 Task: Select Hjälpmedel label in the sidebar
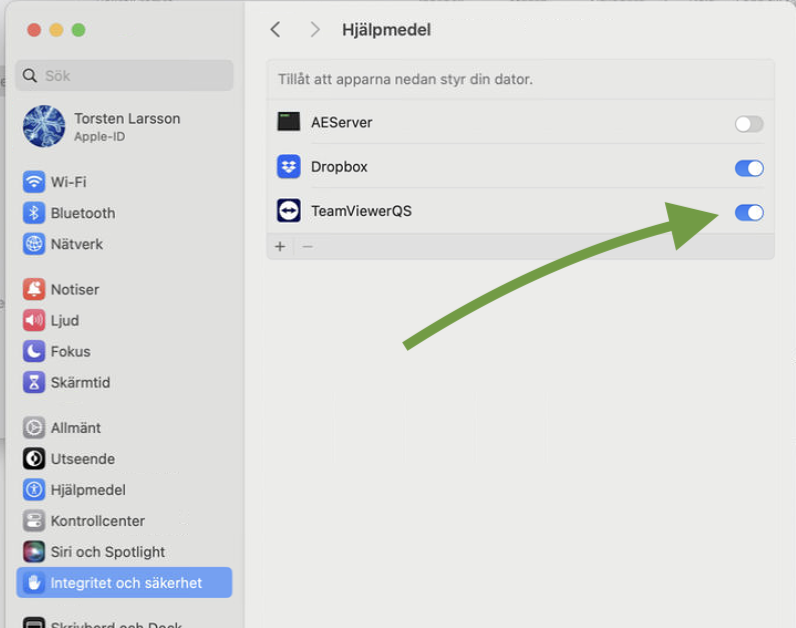(88, 490)
